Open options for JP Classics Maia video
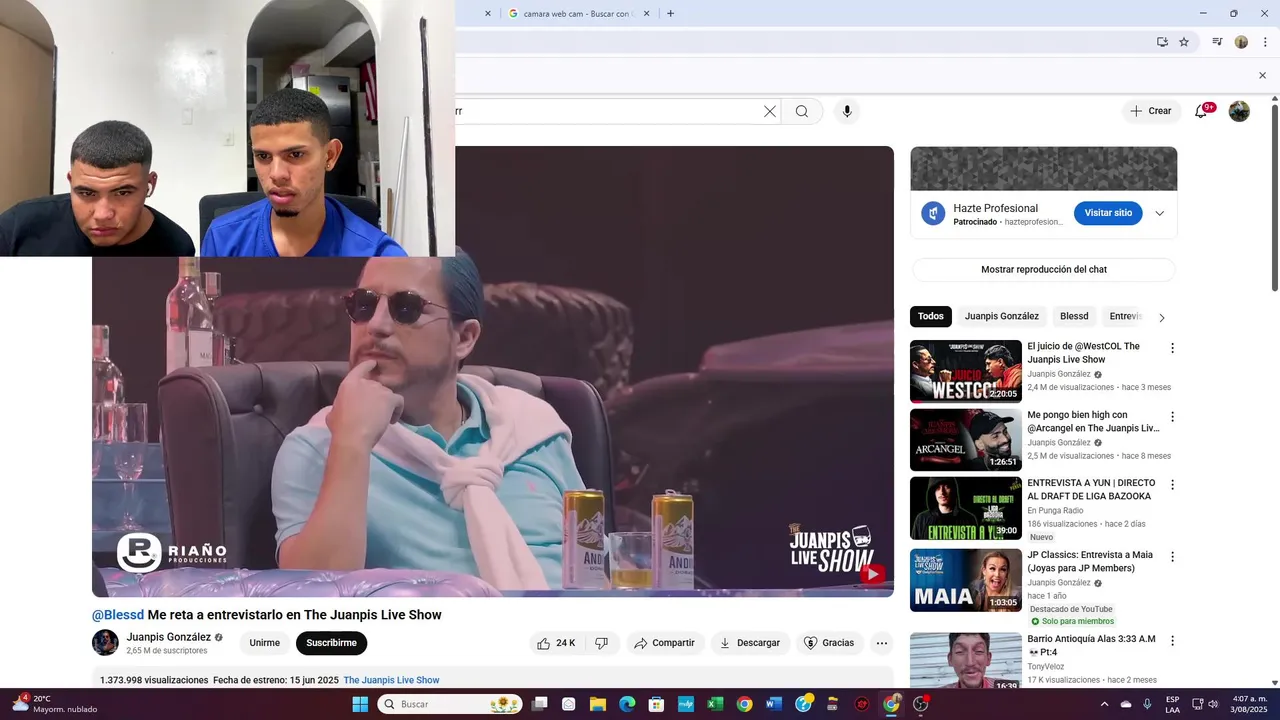This screenshot has width=1280, height=720. (x=1172, y=556)
